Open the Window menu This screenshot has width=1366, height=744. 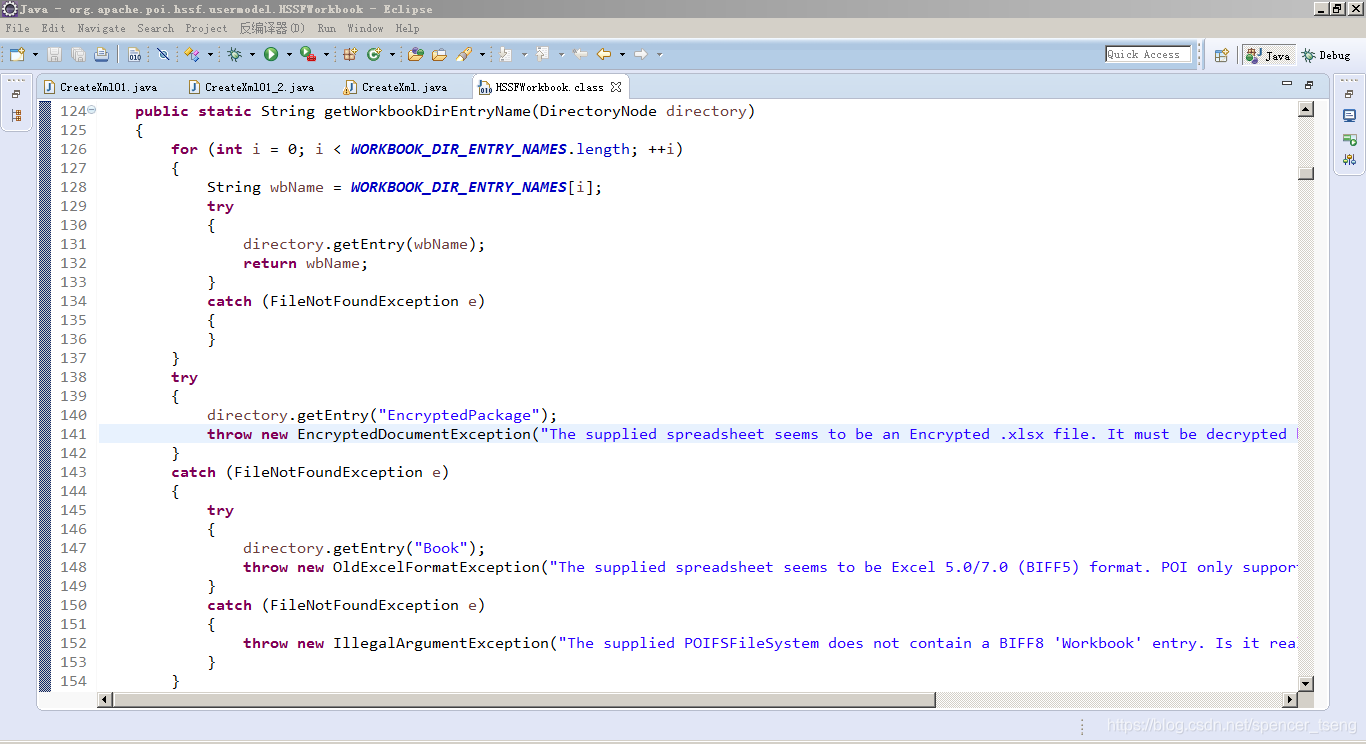coord(365,28)
